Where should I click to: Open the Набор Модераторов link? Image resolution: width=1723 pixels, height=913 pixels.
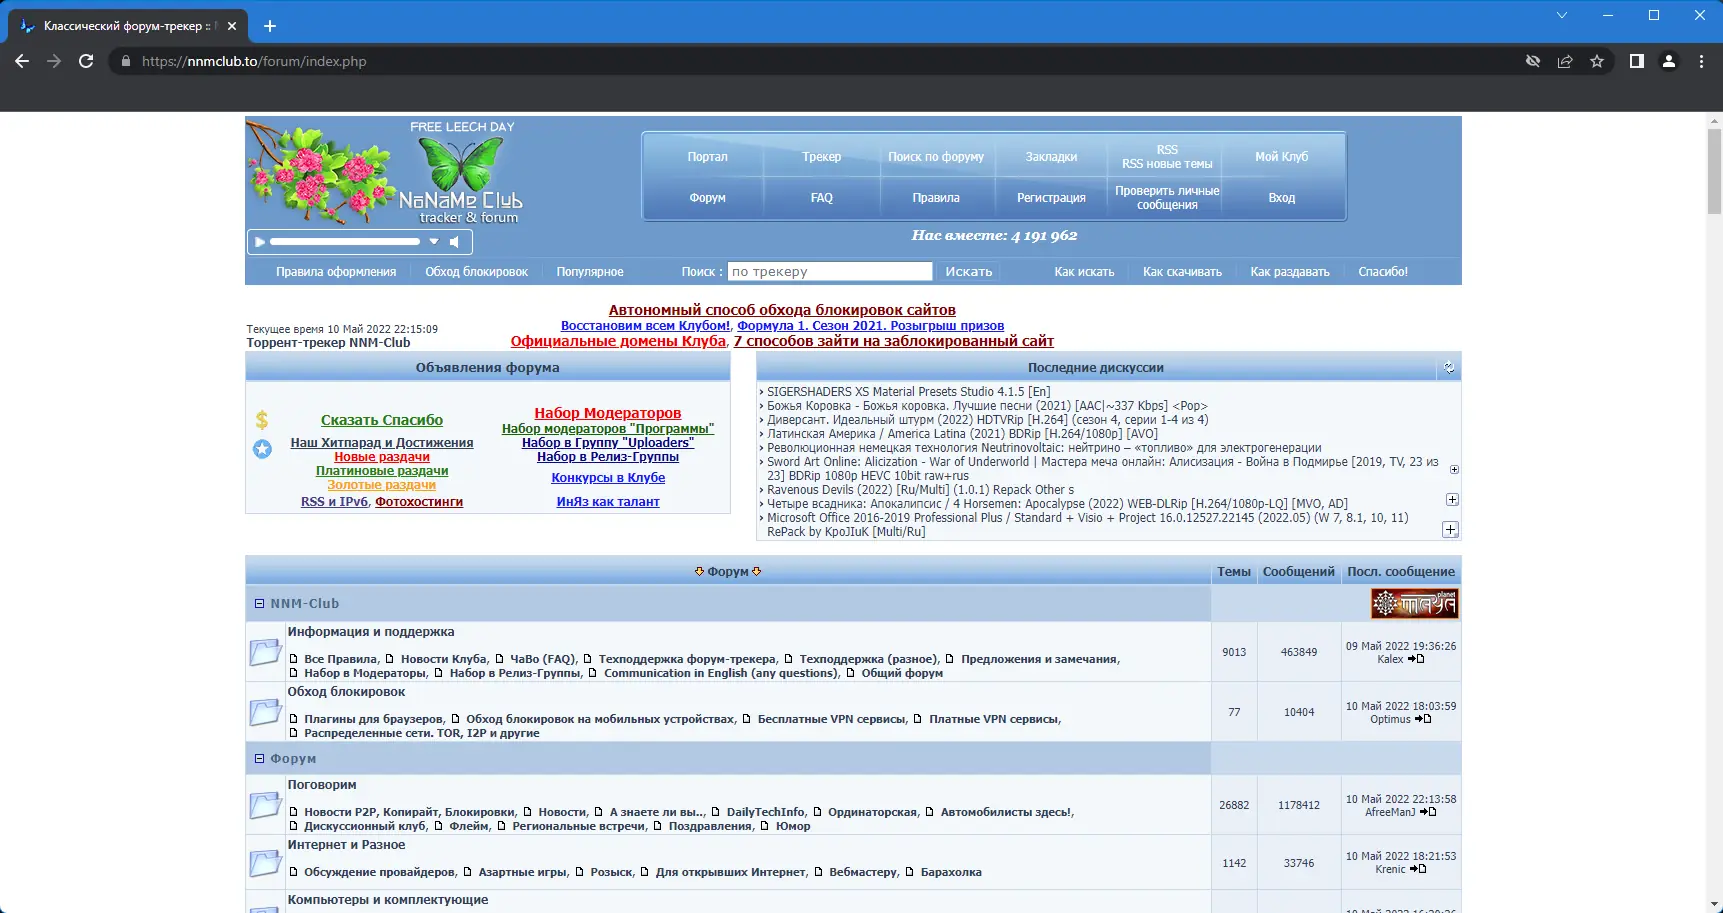coord(607,413)
